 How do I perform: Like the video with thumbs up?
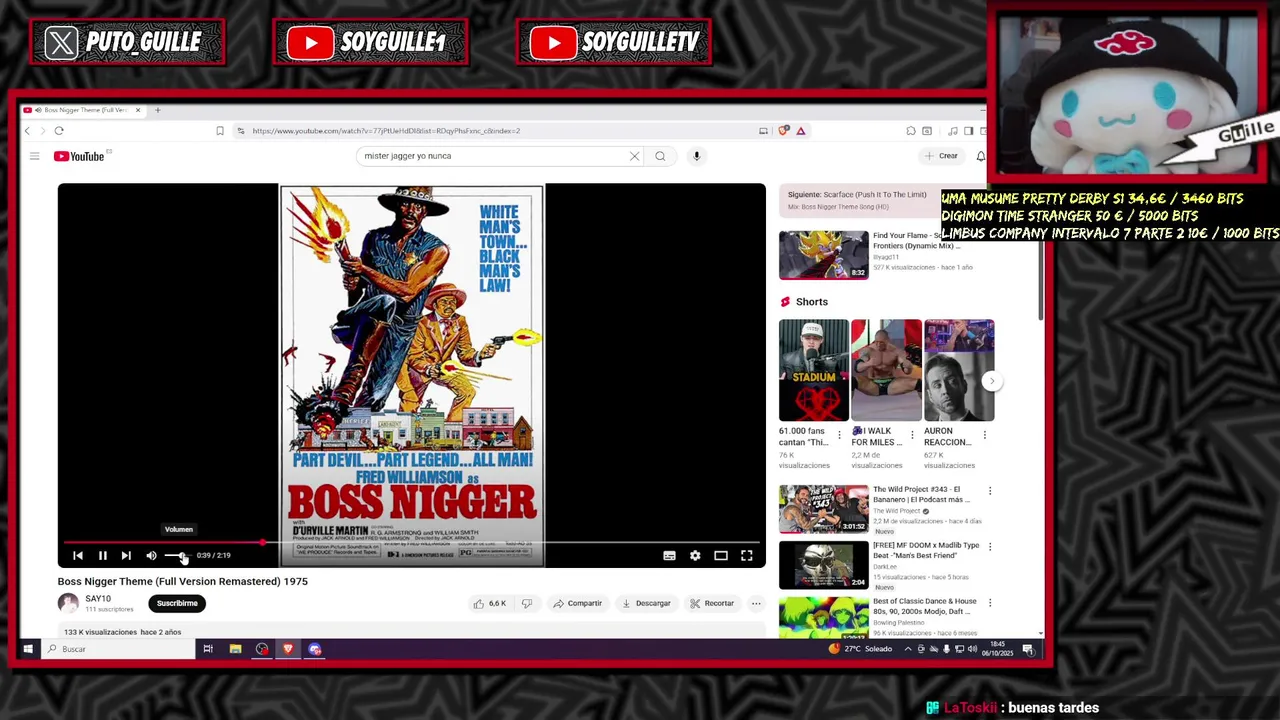coord(491,604)
